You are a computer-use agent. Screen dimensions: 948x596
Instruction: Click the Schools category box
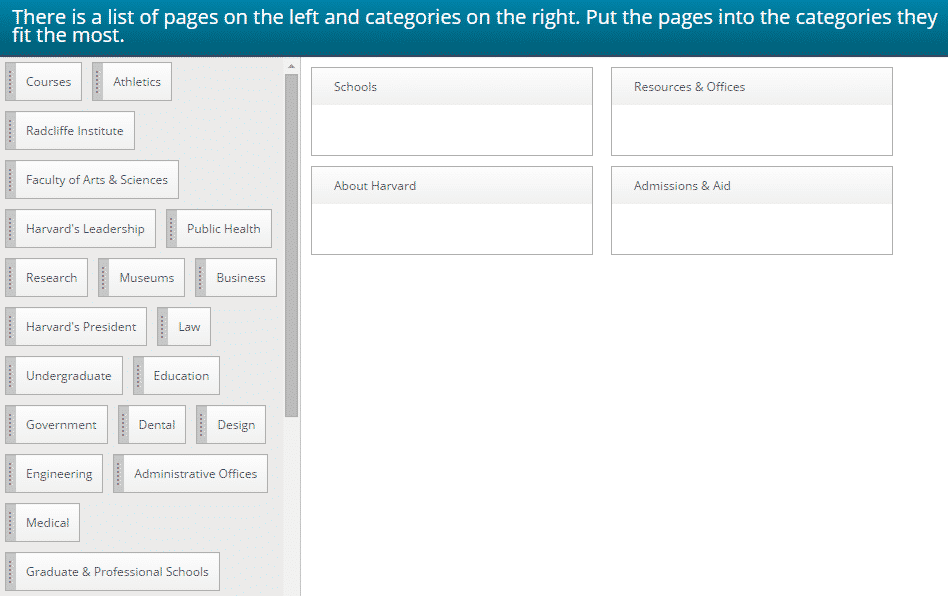[x=451, y=129]
